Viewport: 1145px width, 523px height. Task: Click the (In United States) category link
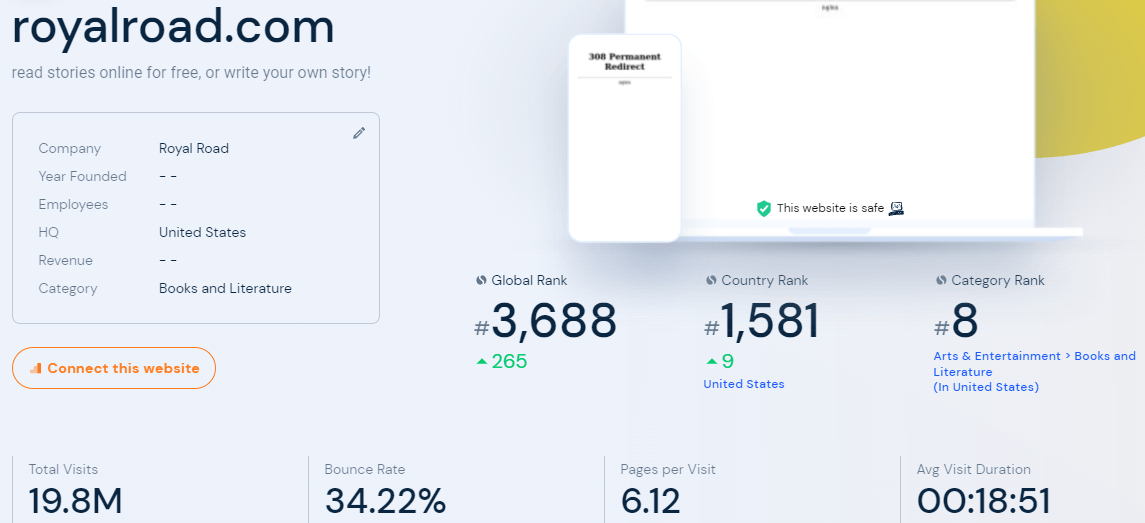coord(986,387)
